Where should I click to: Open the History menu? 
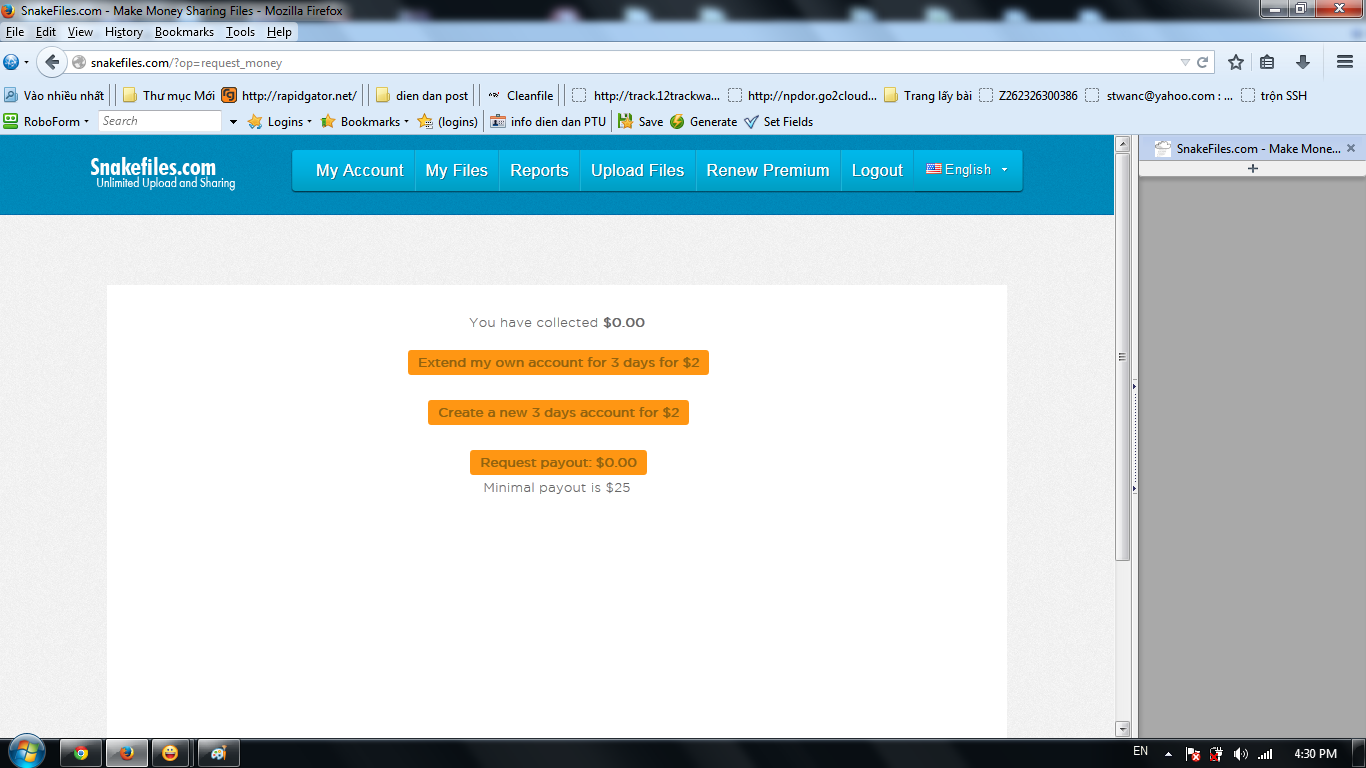124,32
